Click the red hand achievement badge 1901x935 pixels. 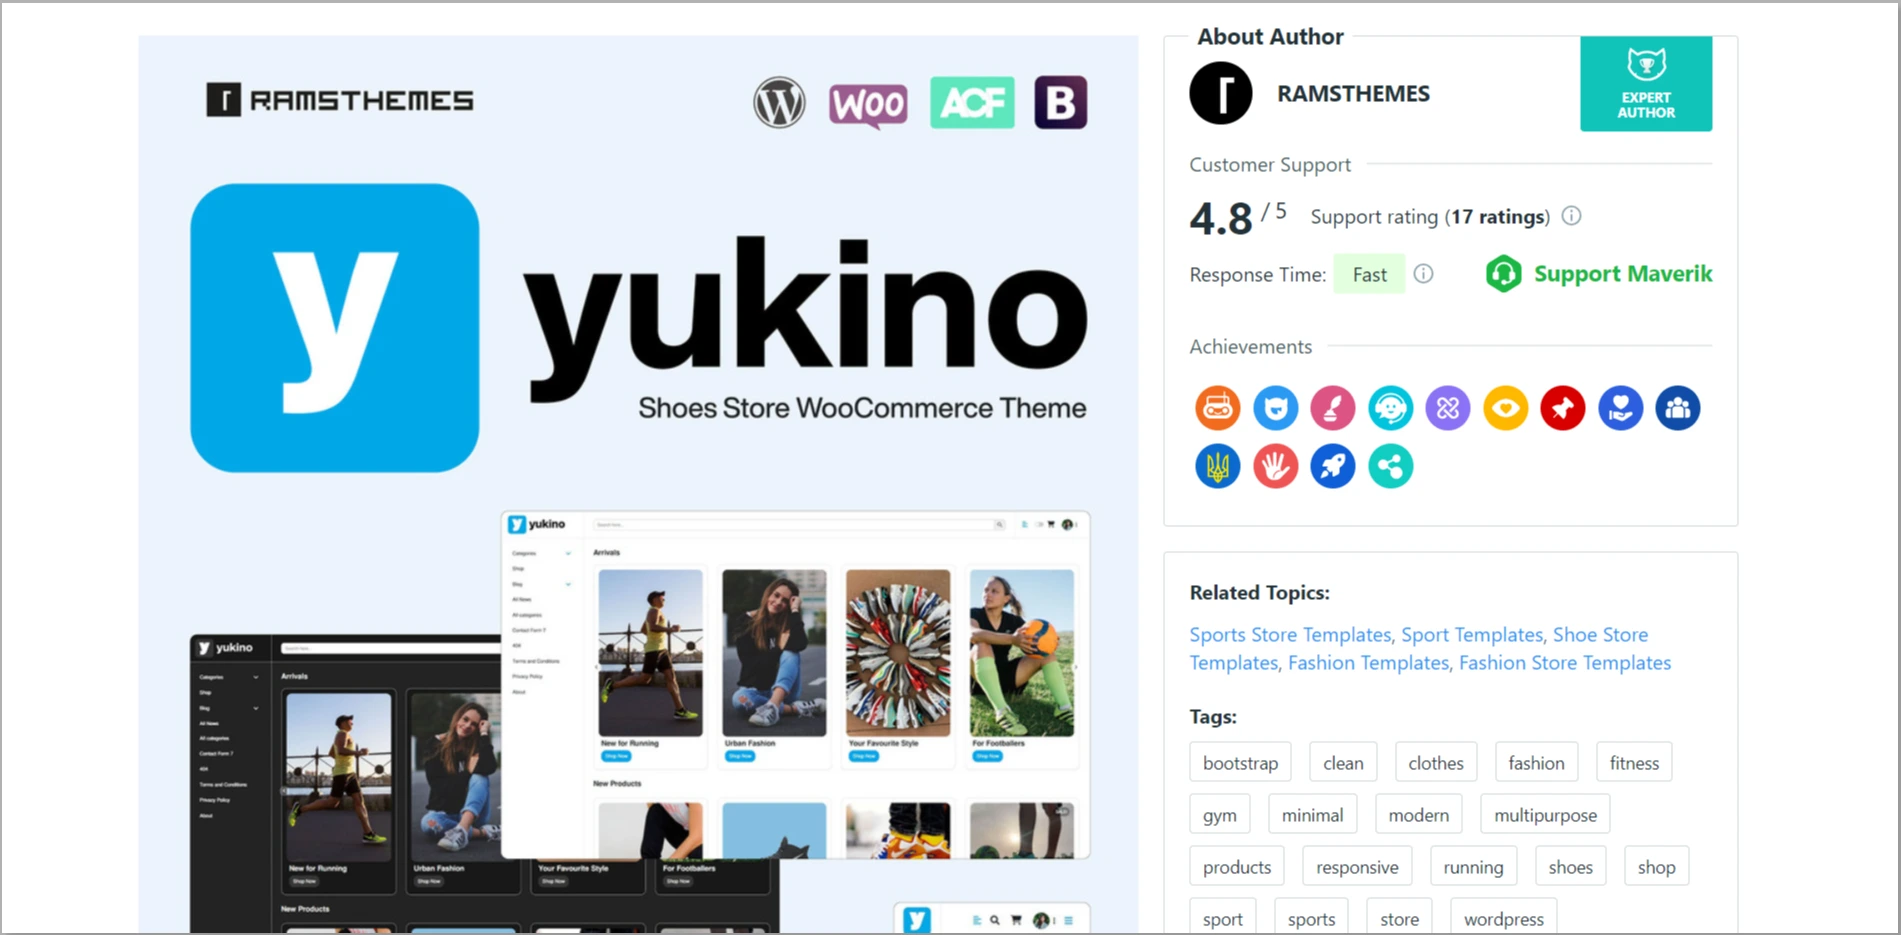(x=1275, y=466)
